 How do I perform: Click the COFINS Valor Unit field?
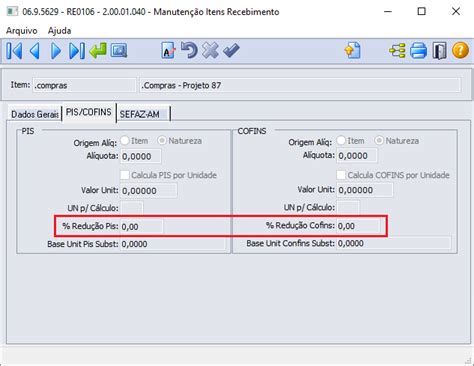365,190
